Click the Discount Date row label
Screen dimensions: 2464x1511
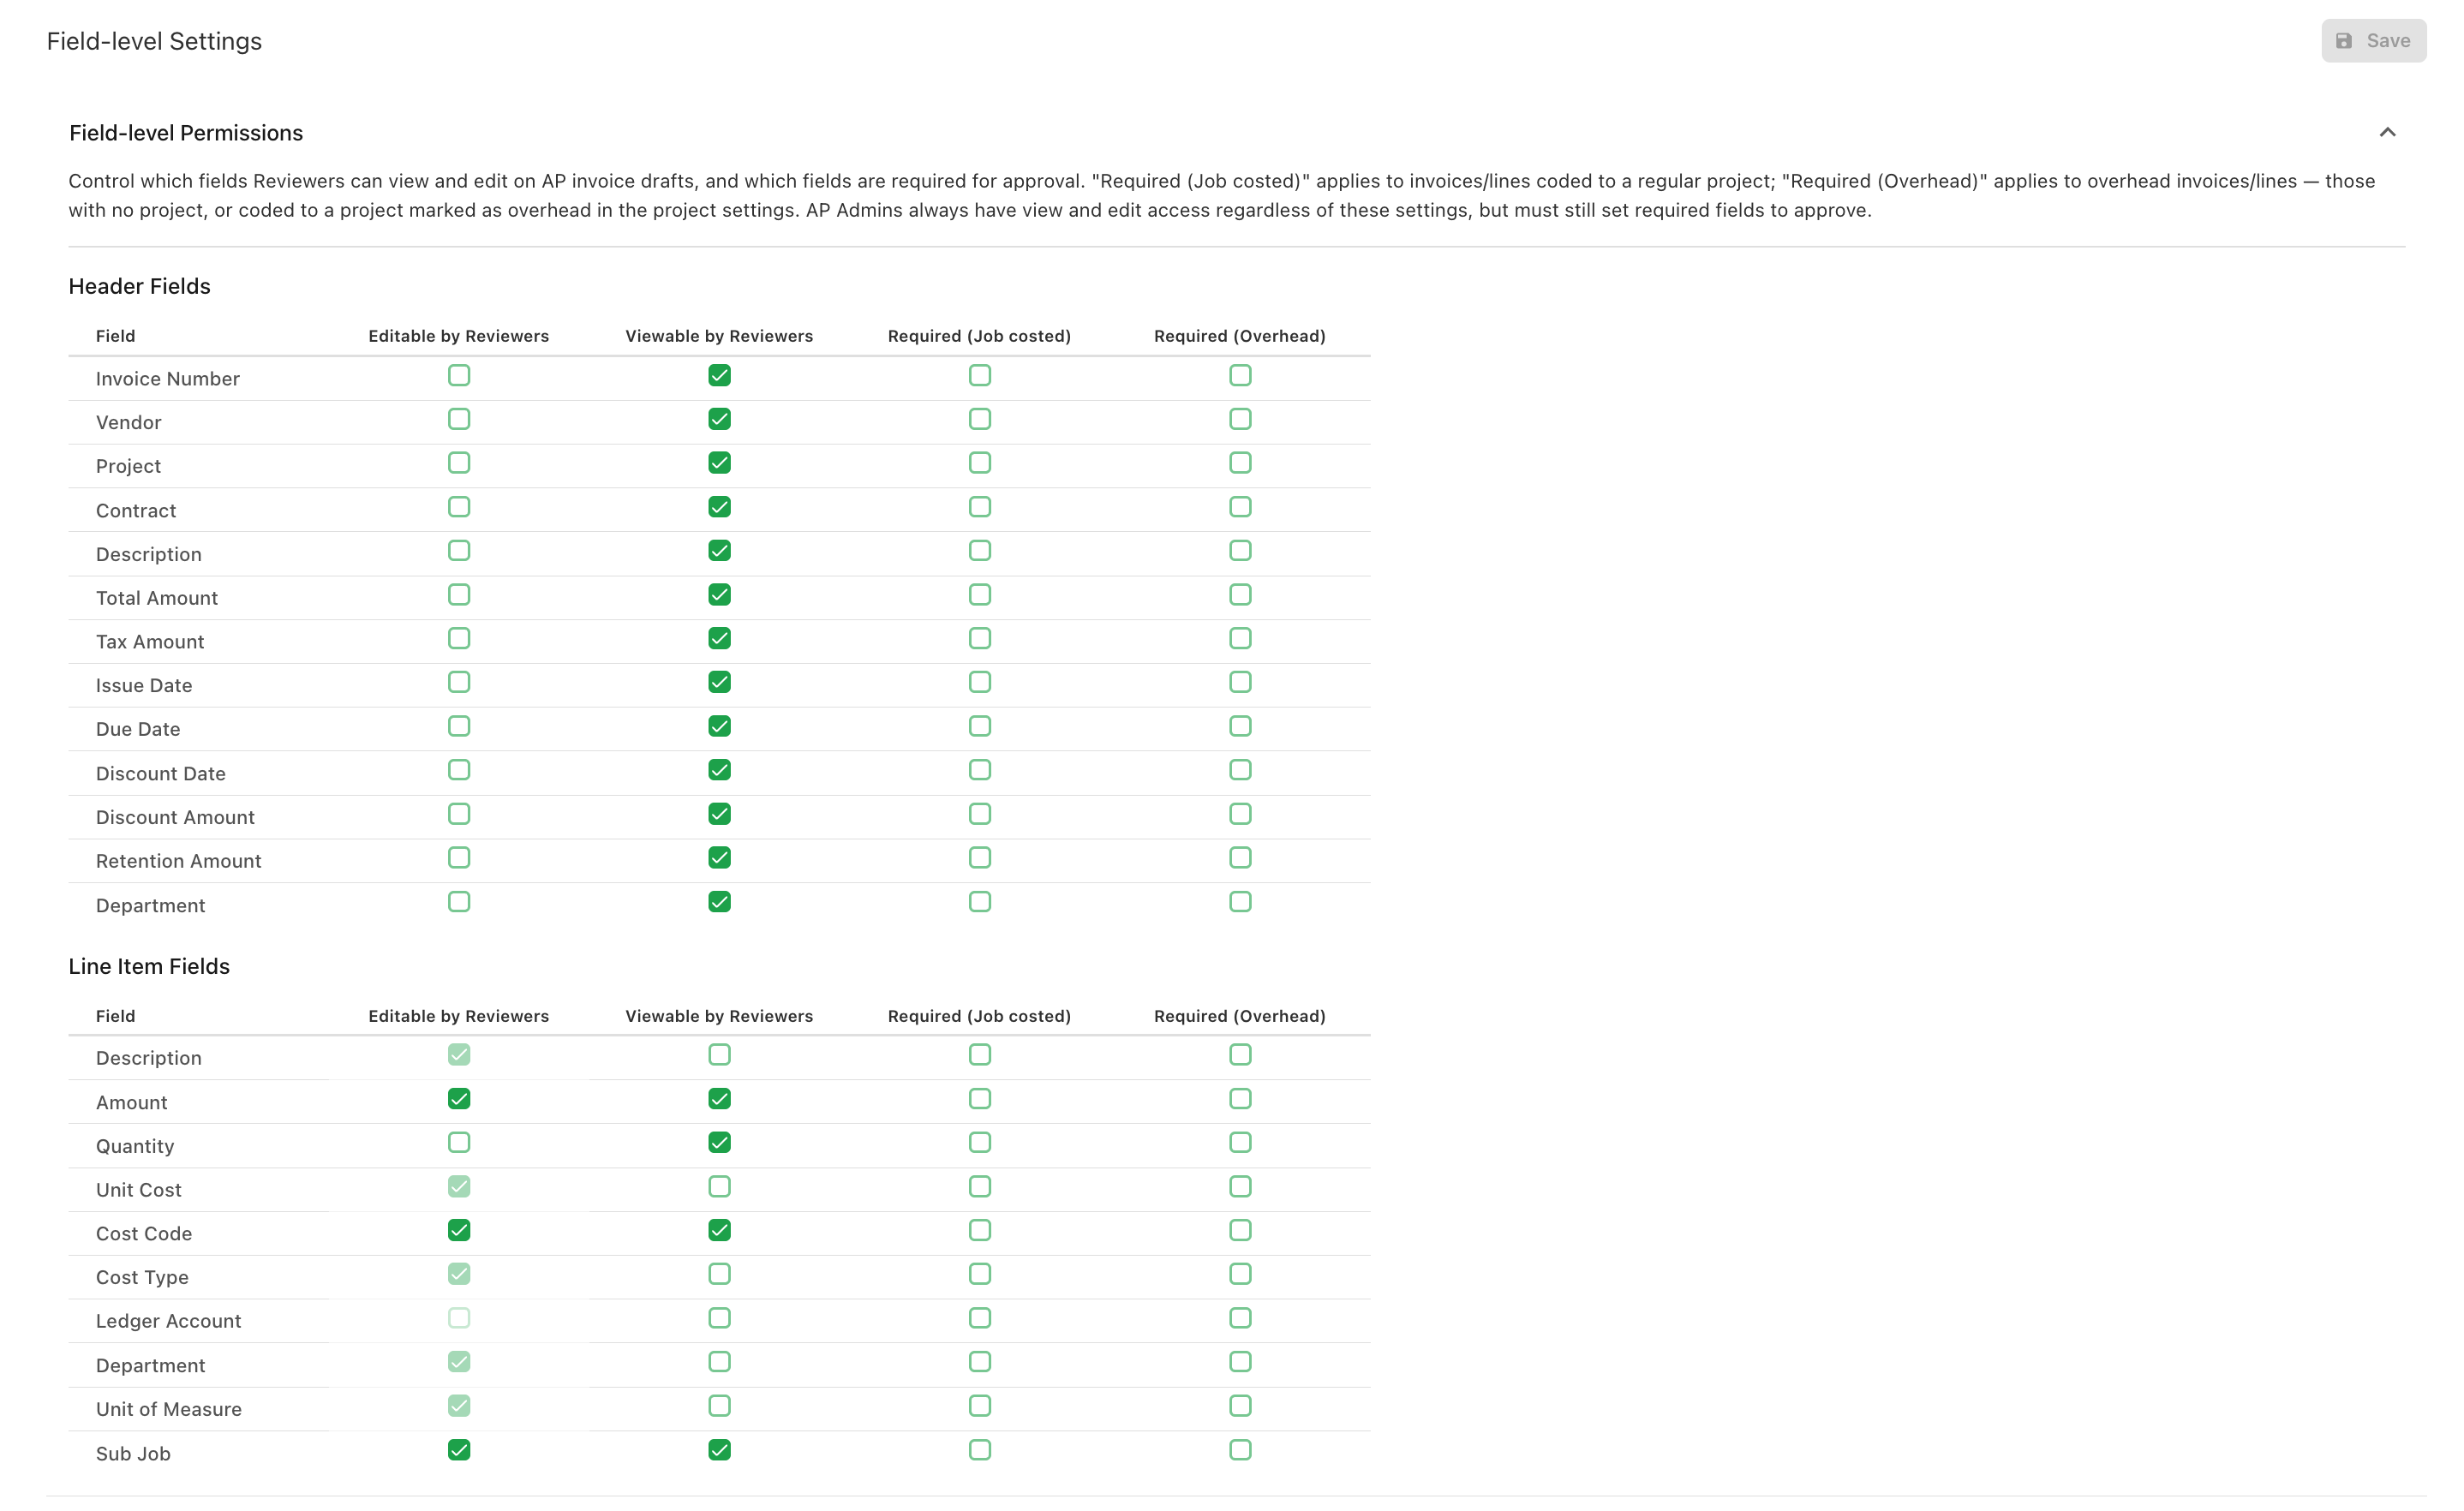tap(160, 773)
